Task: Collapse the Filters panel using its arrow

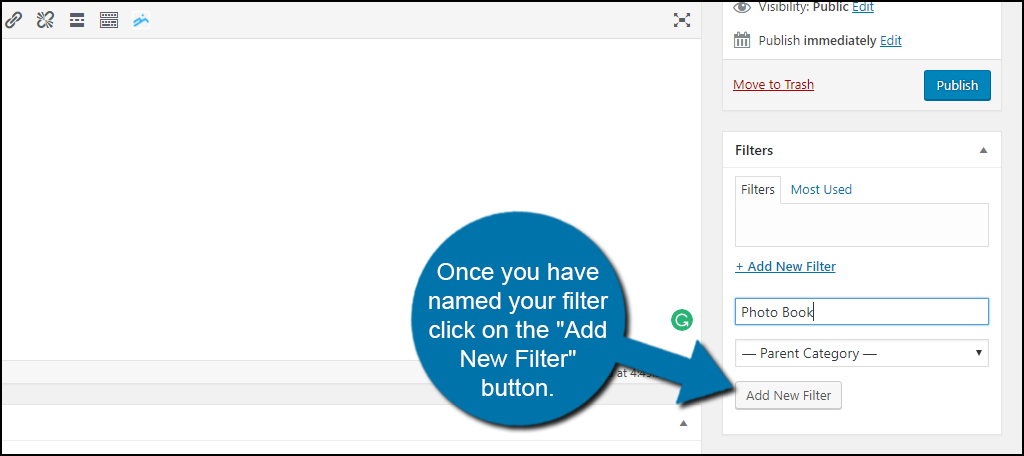Action: tap(983, 150)
